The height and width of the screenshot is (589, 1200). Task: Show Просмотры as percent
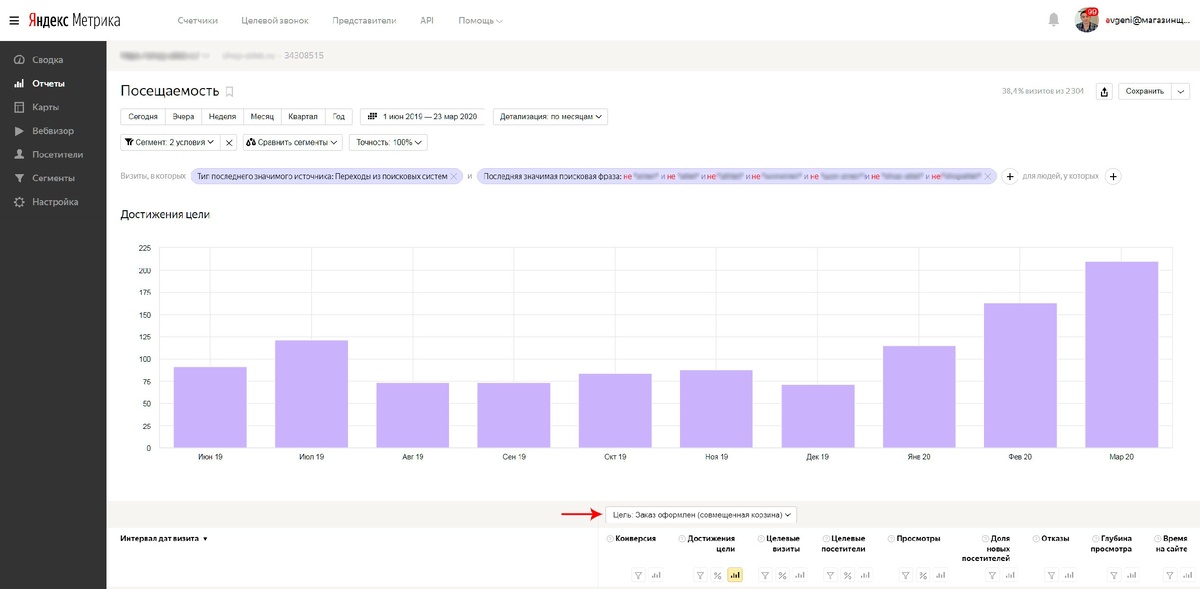point(925,575)
